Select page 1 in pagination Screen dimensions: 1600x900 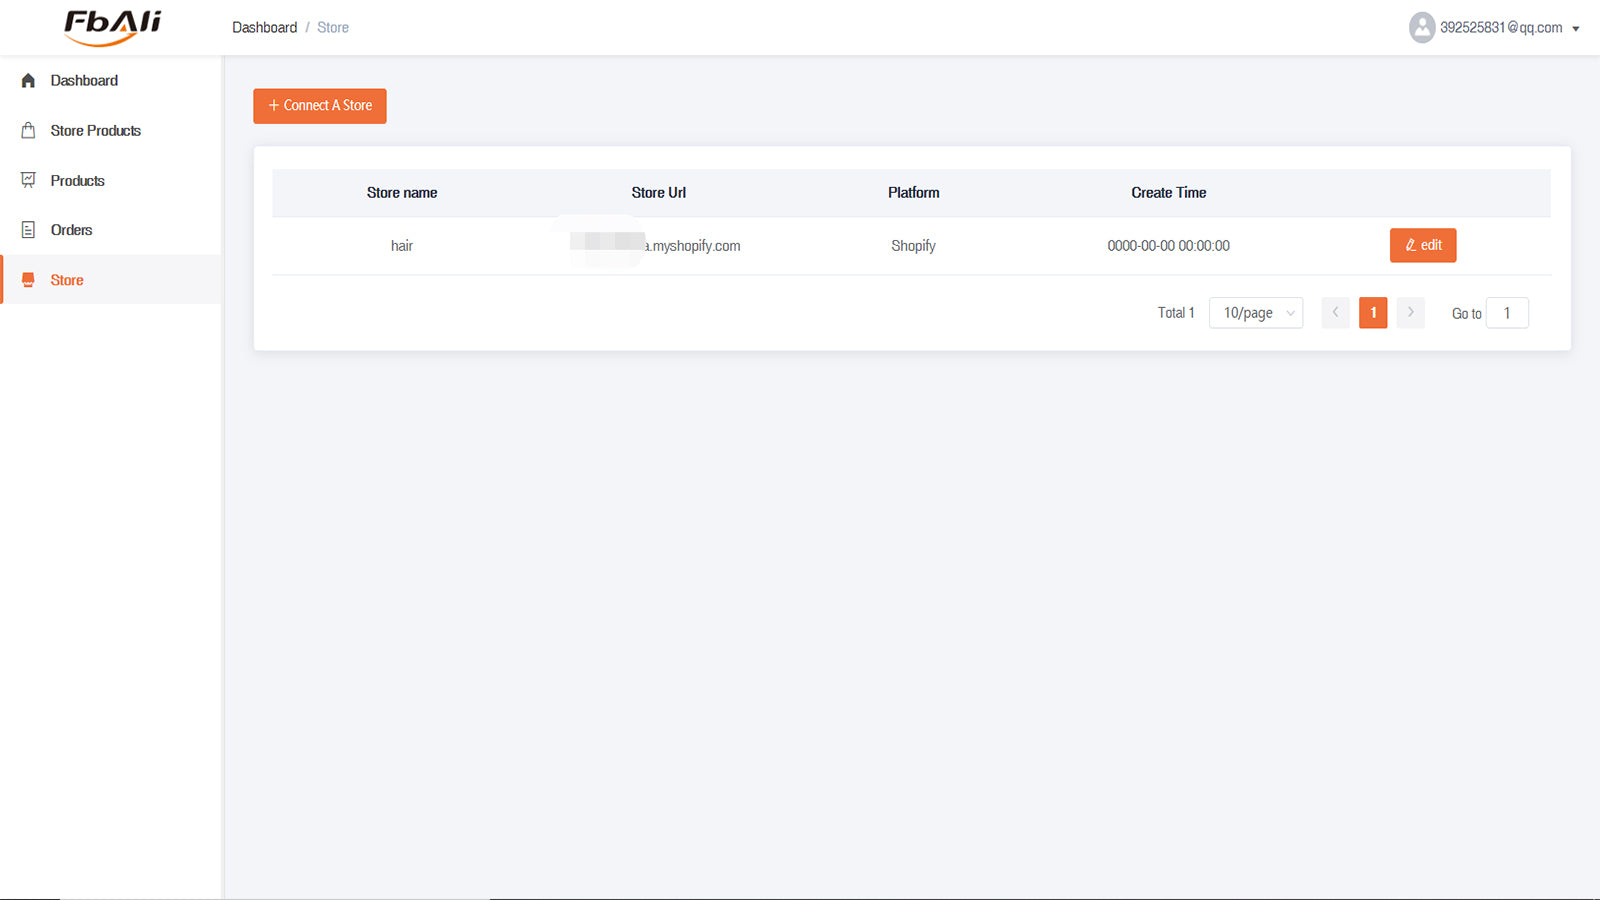pos(1373,313)
